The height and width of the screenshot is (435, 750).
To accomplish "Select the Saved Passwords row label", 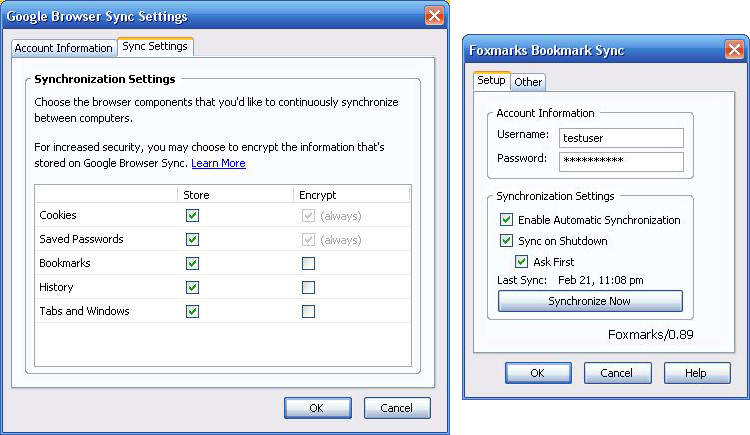I will 81,239.
